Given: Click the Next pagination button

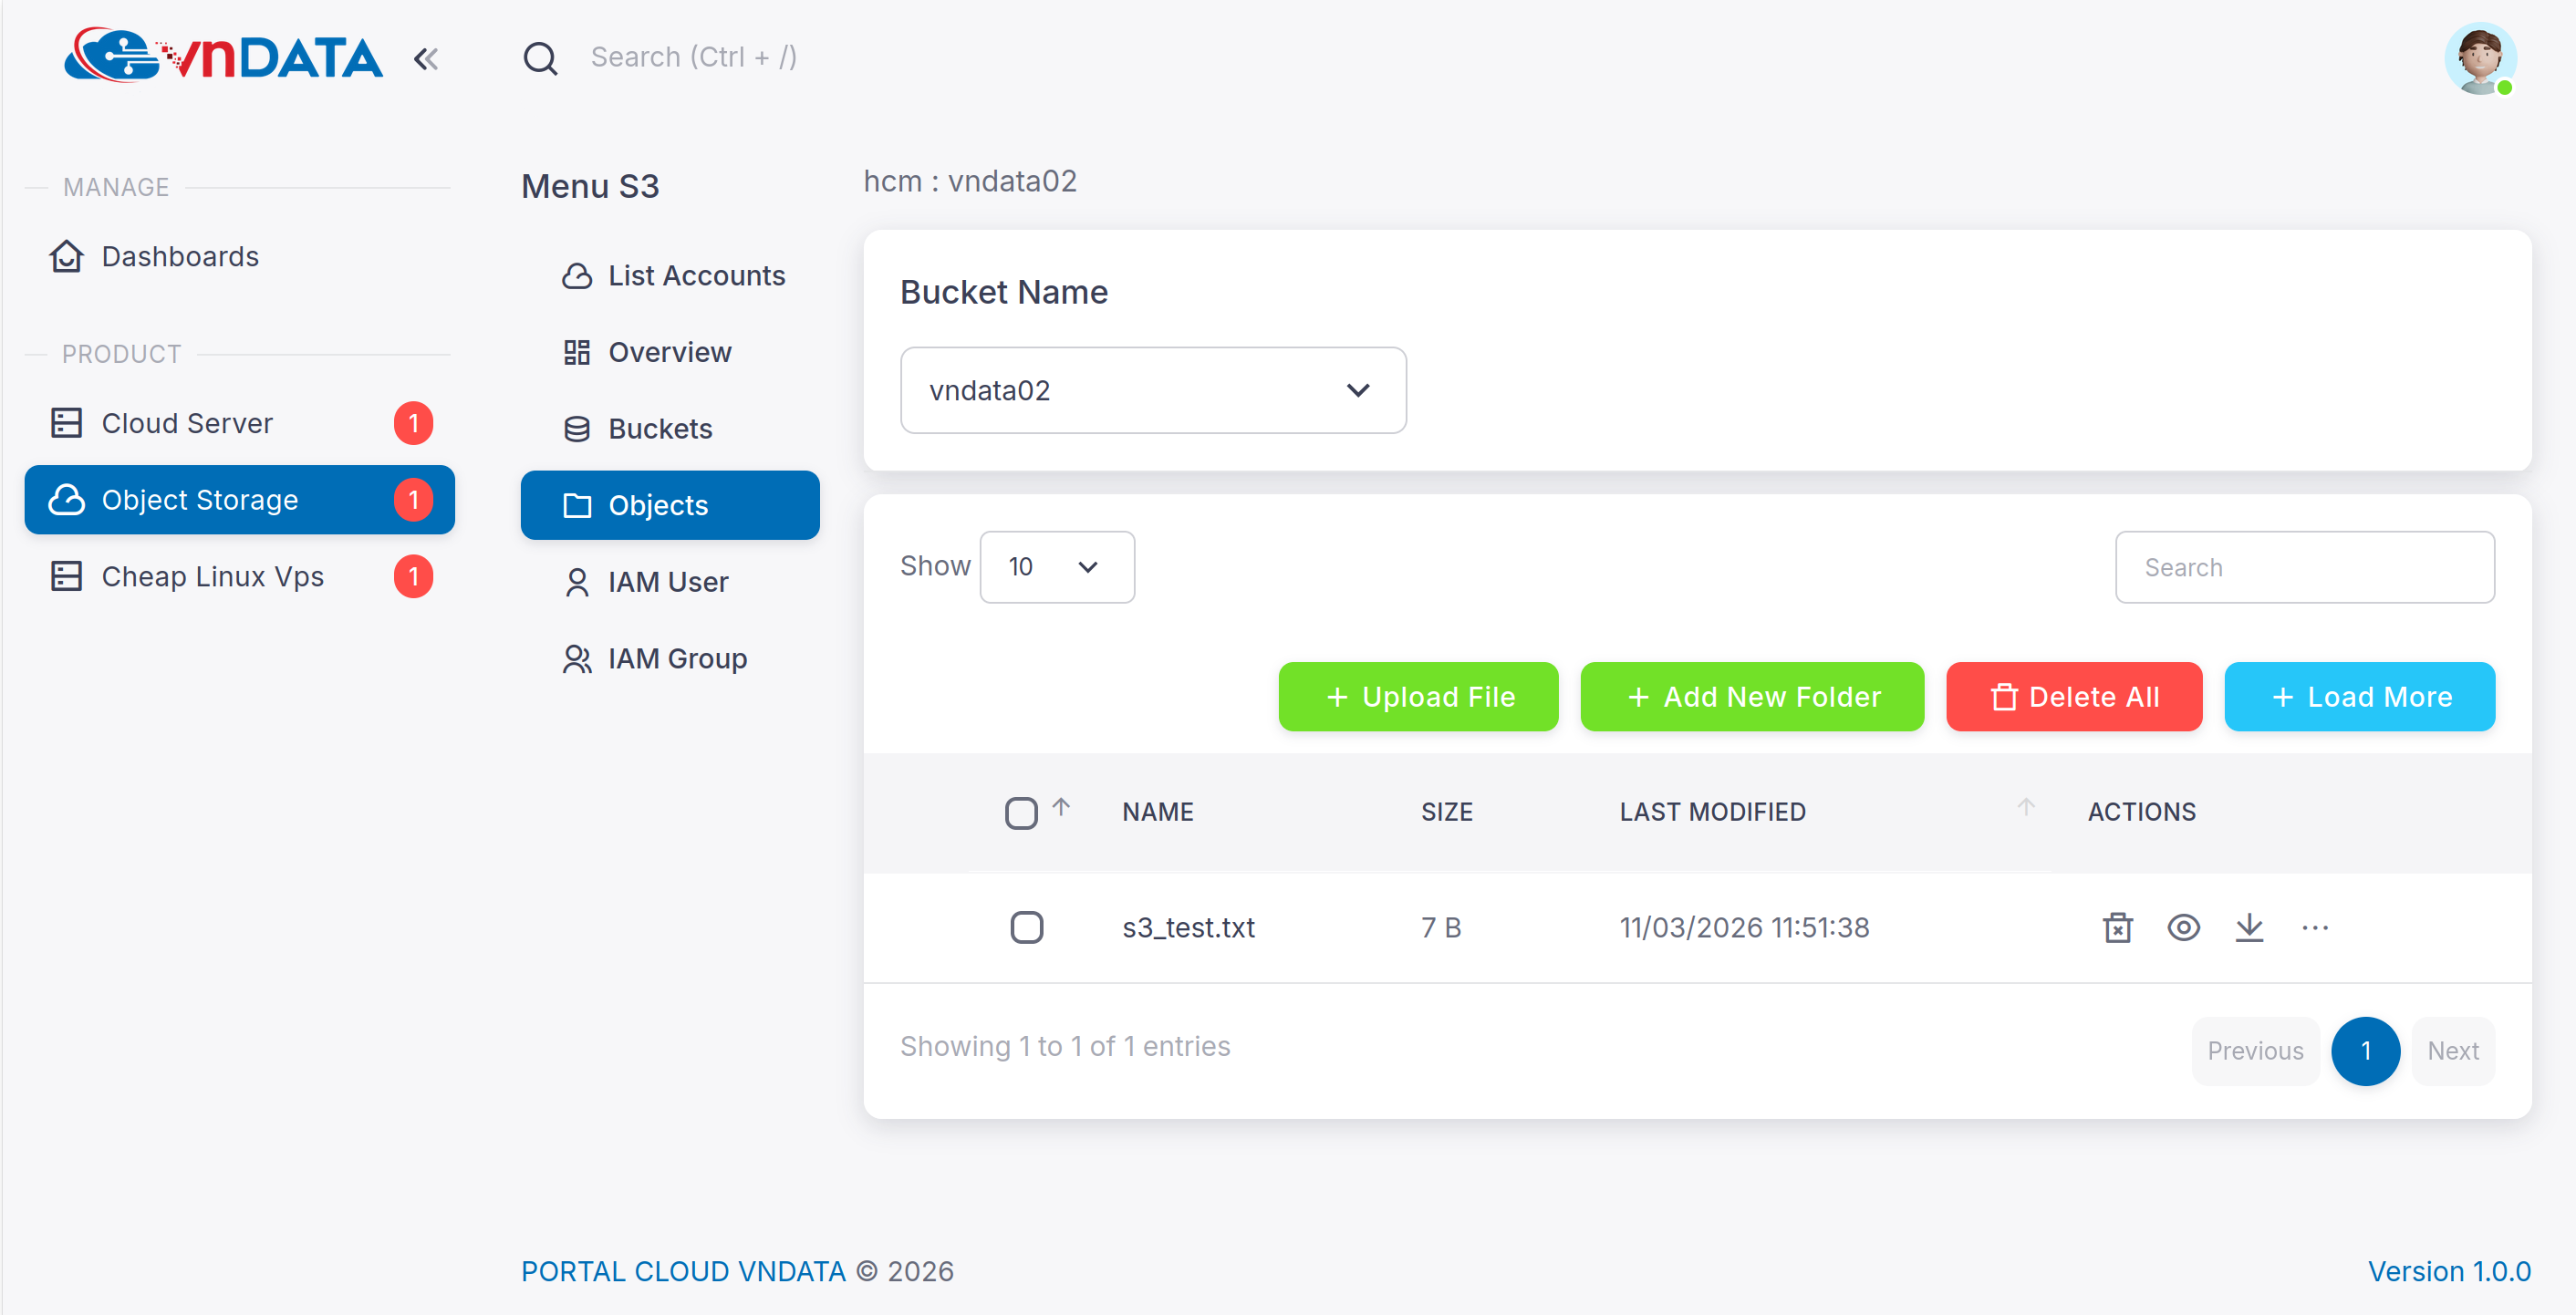Looking at the screenshot, I should point(2452,1050).
